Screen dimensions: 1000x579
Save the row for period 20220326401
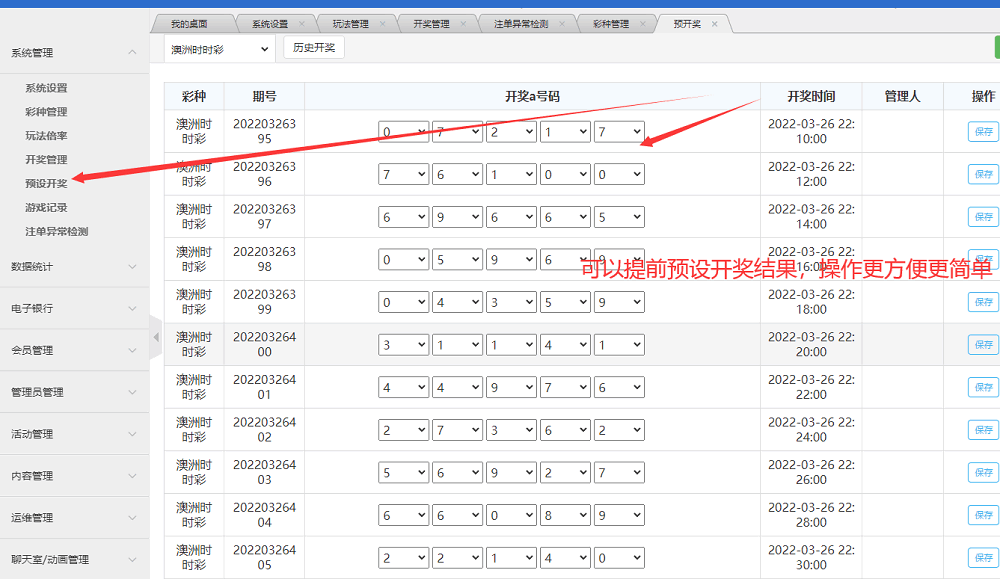[x=982, y=387]
